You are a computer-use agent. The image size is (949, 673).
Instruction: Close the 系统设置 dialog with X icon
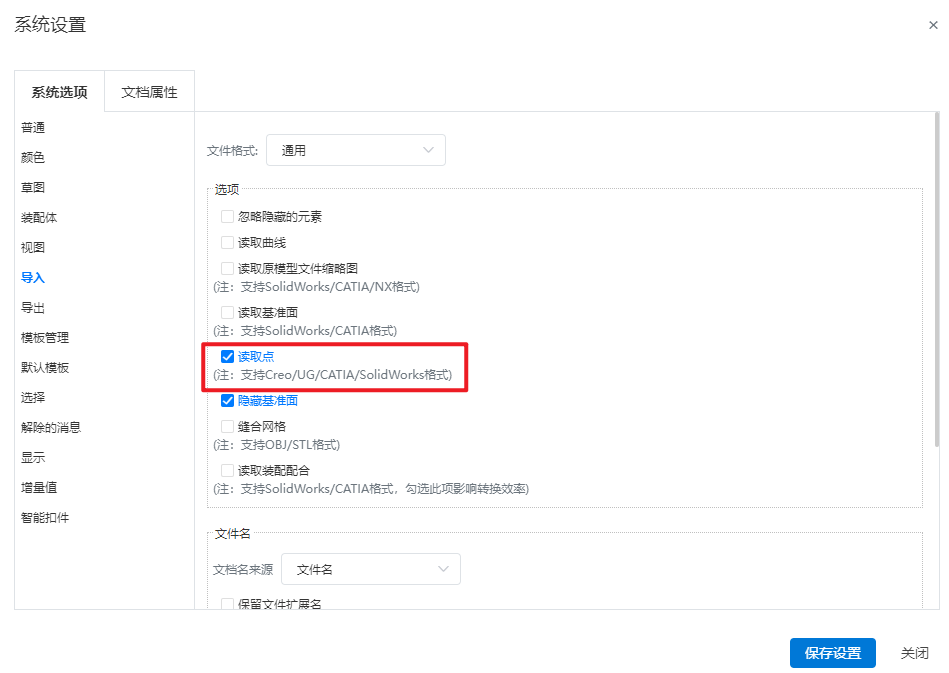pyautogui.click(x=933, y=25)
